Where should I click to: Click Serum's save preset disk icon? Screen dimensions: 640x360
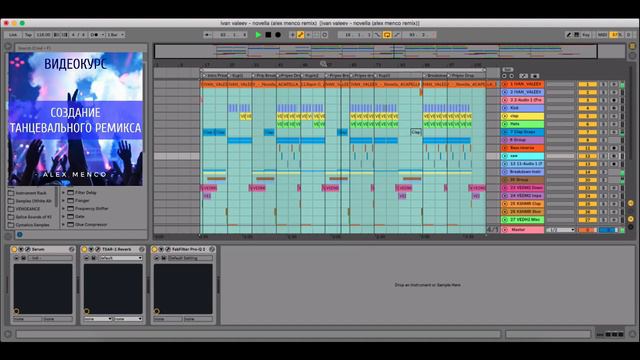(x=24, y=258)
